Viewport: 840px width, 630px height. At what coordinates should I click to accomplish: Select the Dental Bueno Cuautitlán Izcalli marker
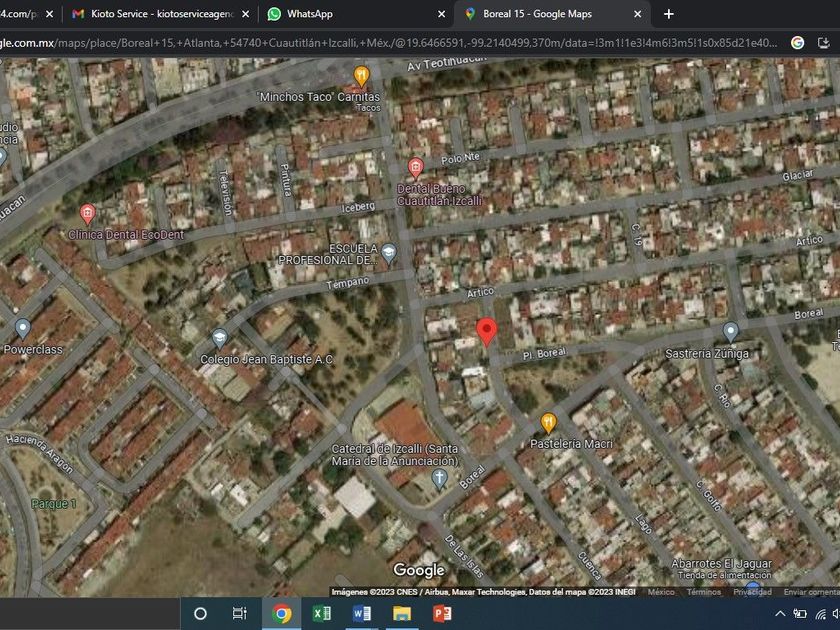coord(415,168)
